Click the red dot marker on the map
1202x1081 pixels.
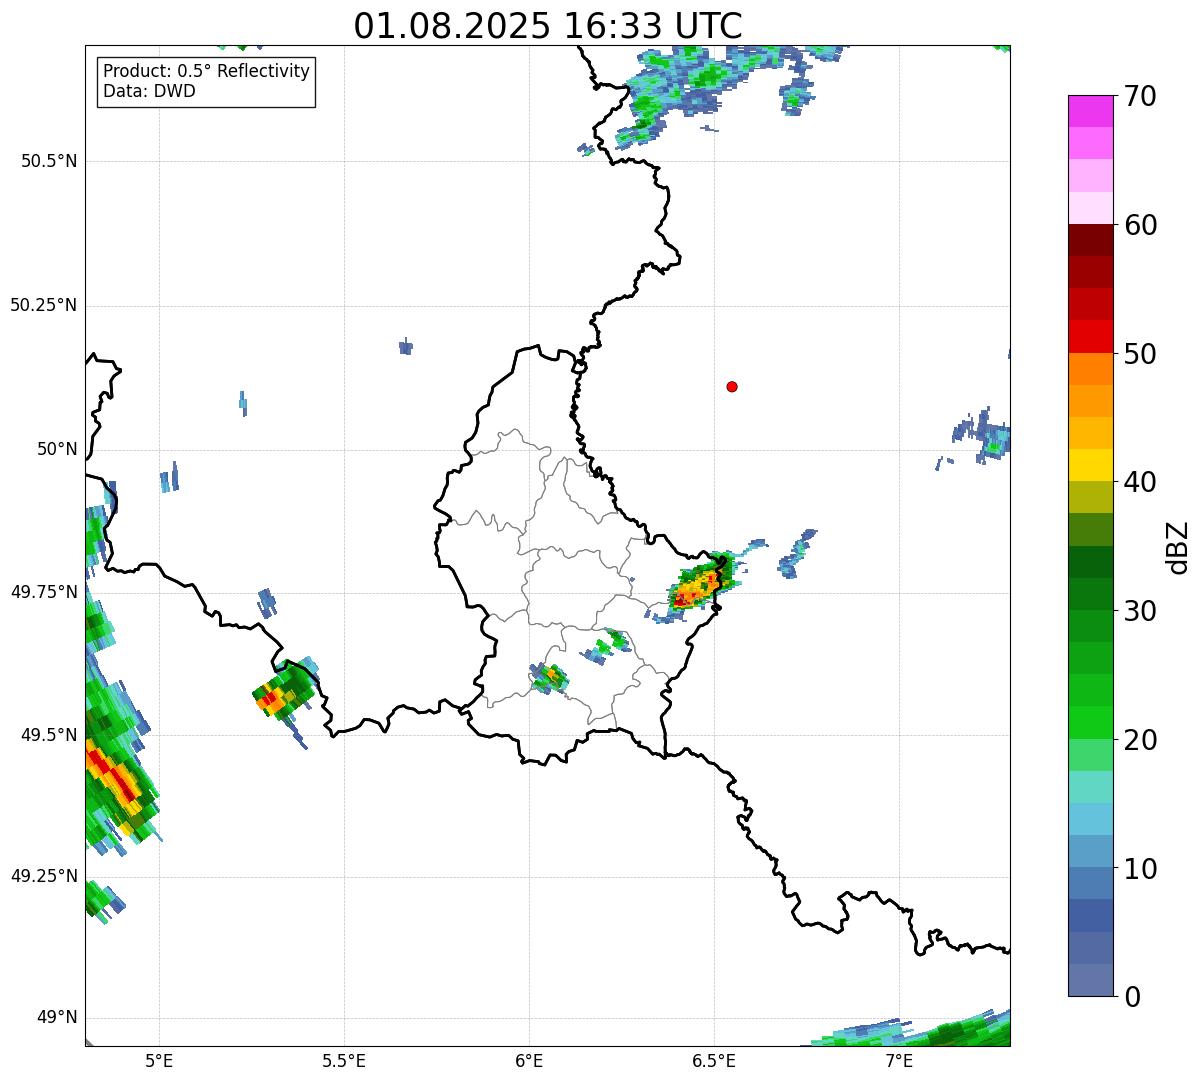[732, 387]
